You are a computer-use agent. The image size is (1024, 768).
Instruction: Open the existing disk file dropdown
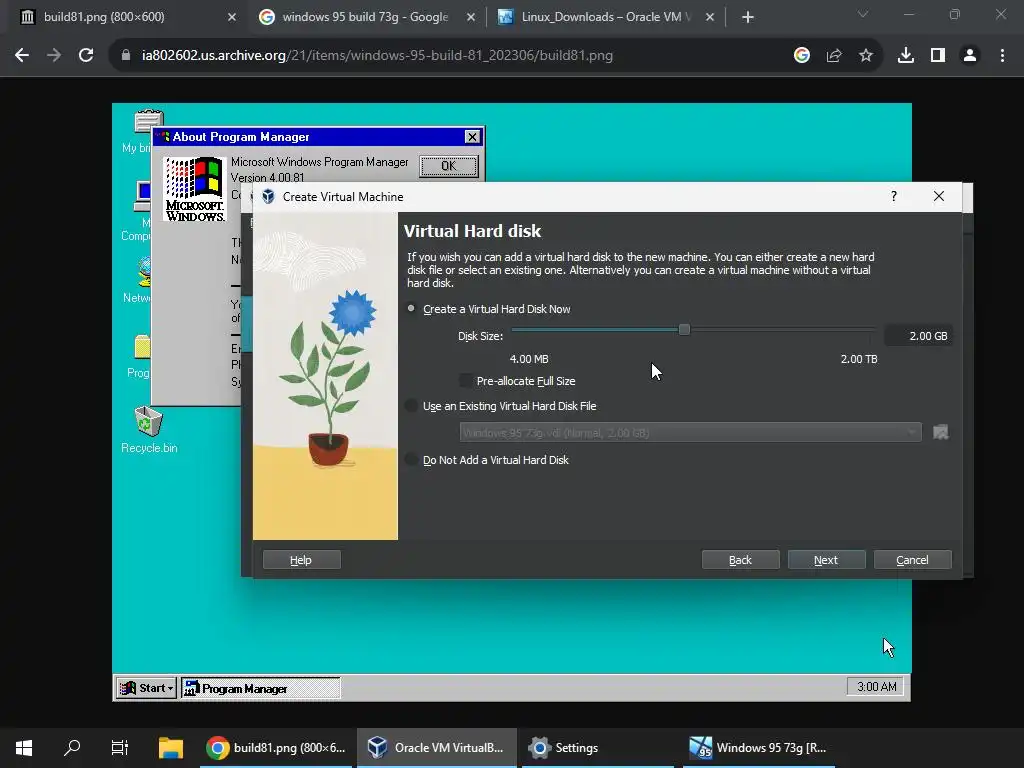click(x=690, y=432)
